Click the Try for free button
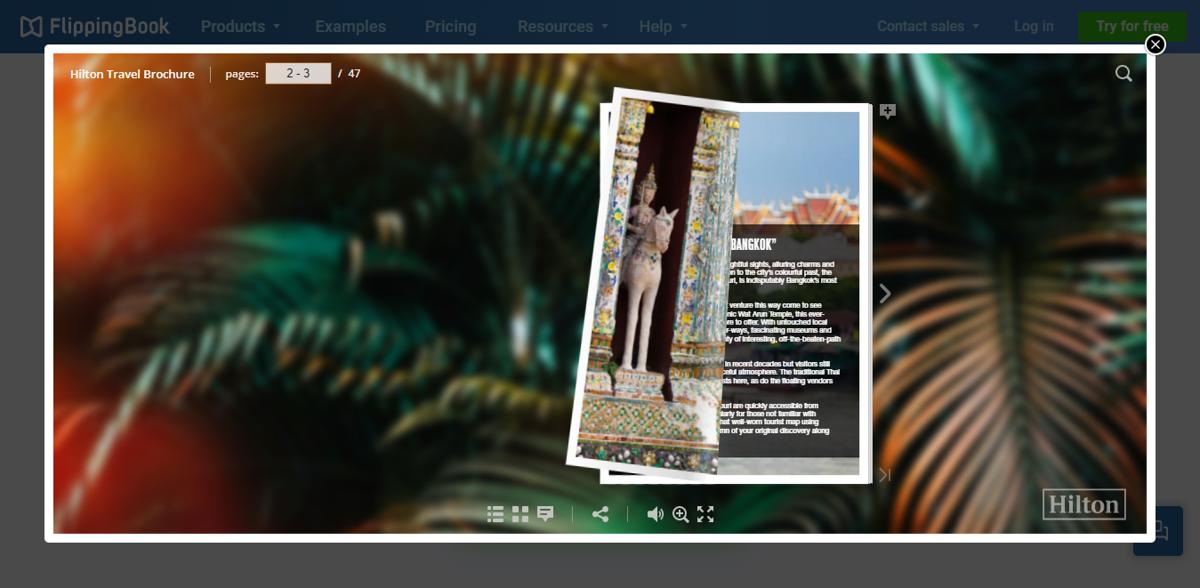This screenshot has height=588, width=1200. [x=1131, y=26]
